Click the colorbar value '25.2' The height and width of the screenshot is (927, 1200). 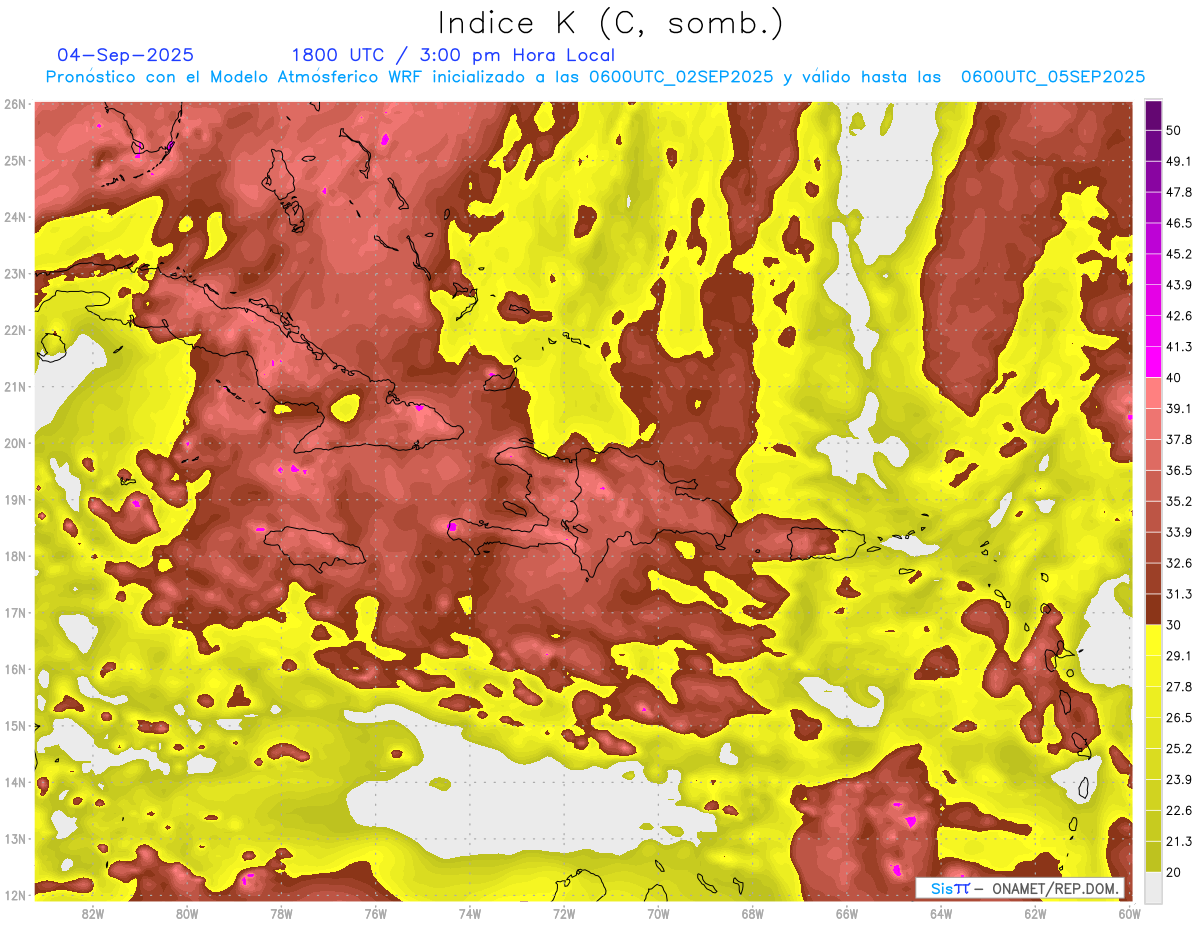(1179, 749)
